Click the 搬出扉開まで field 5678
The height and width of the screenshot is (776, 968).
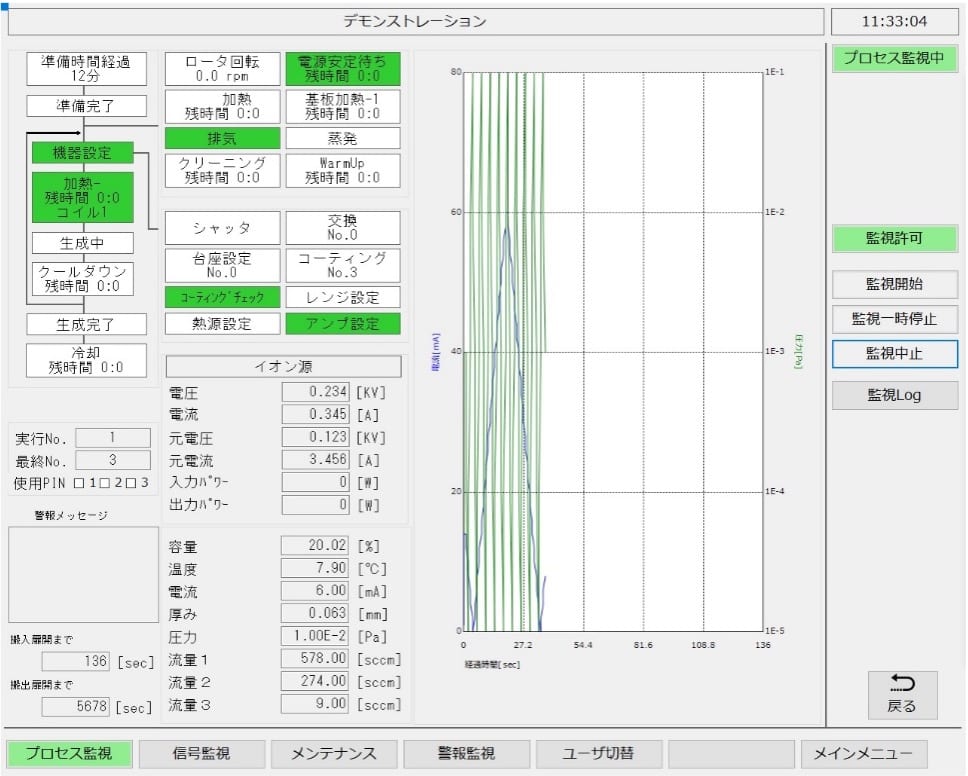[x=76, y=707]
